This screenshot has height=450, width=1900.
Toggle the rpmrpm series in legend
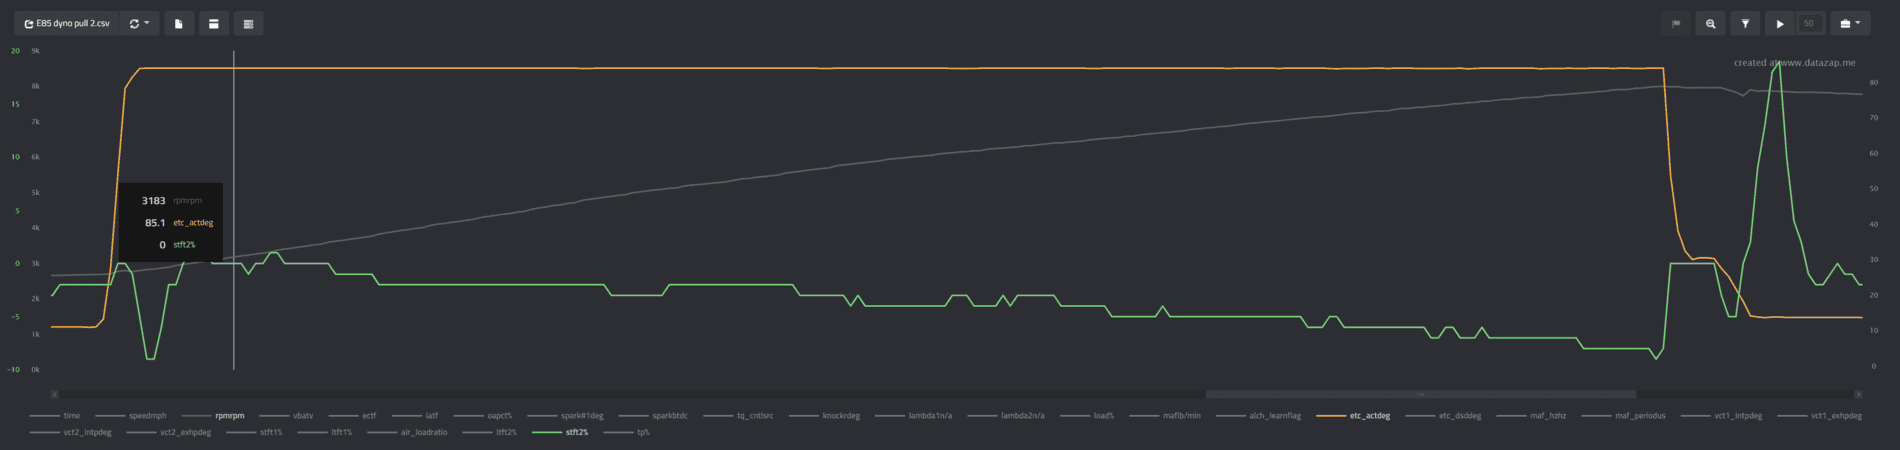[x=213, y=415]
